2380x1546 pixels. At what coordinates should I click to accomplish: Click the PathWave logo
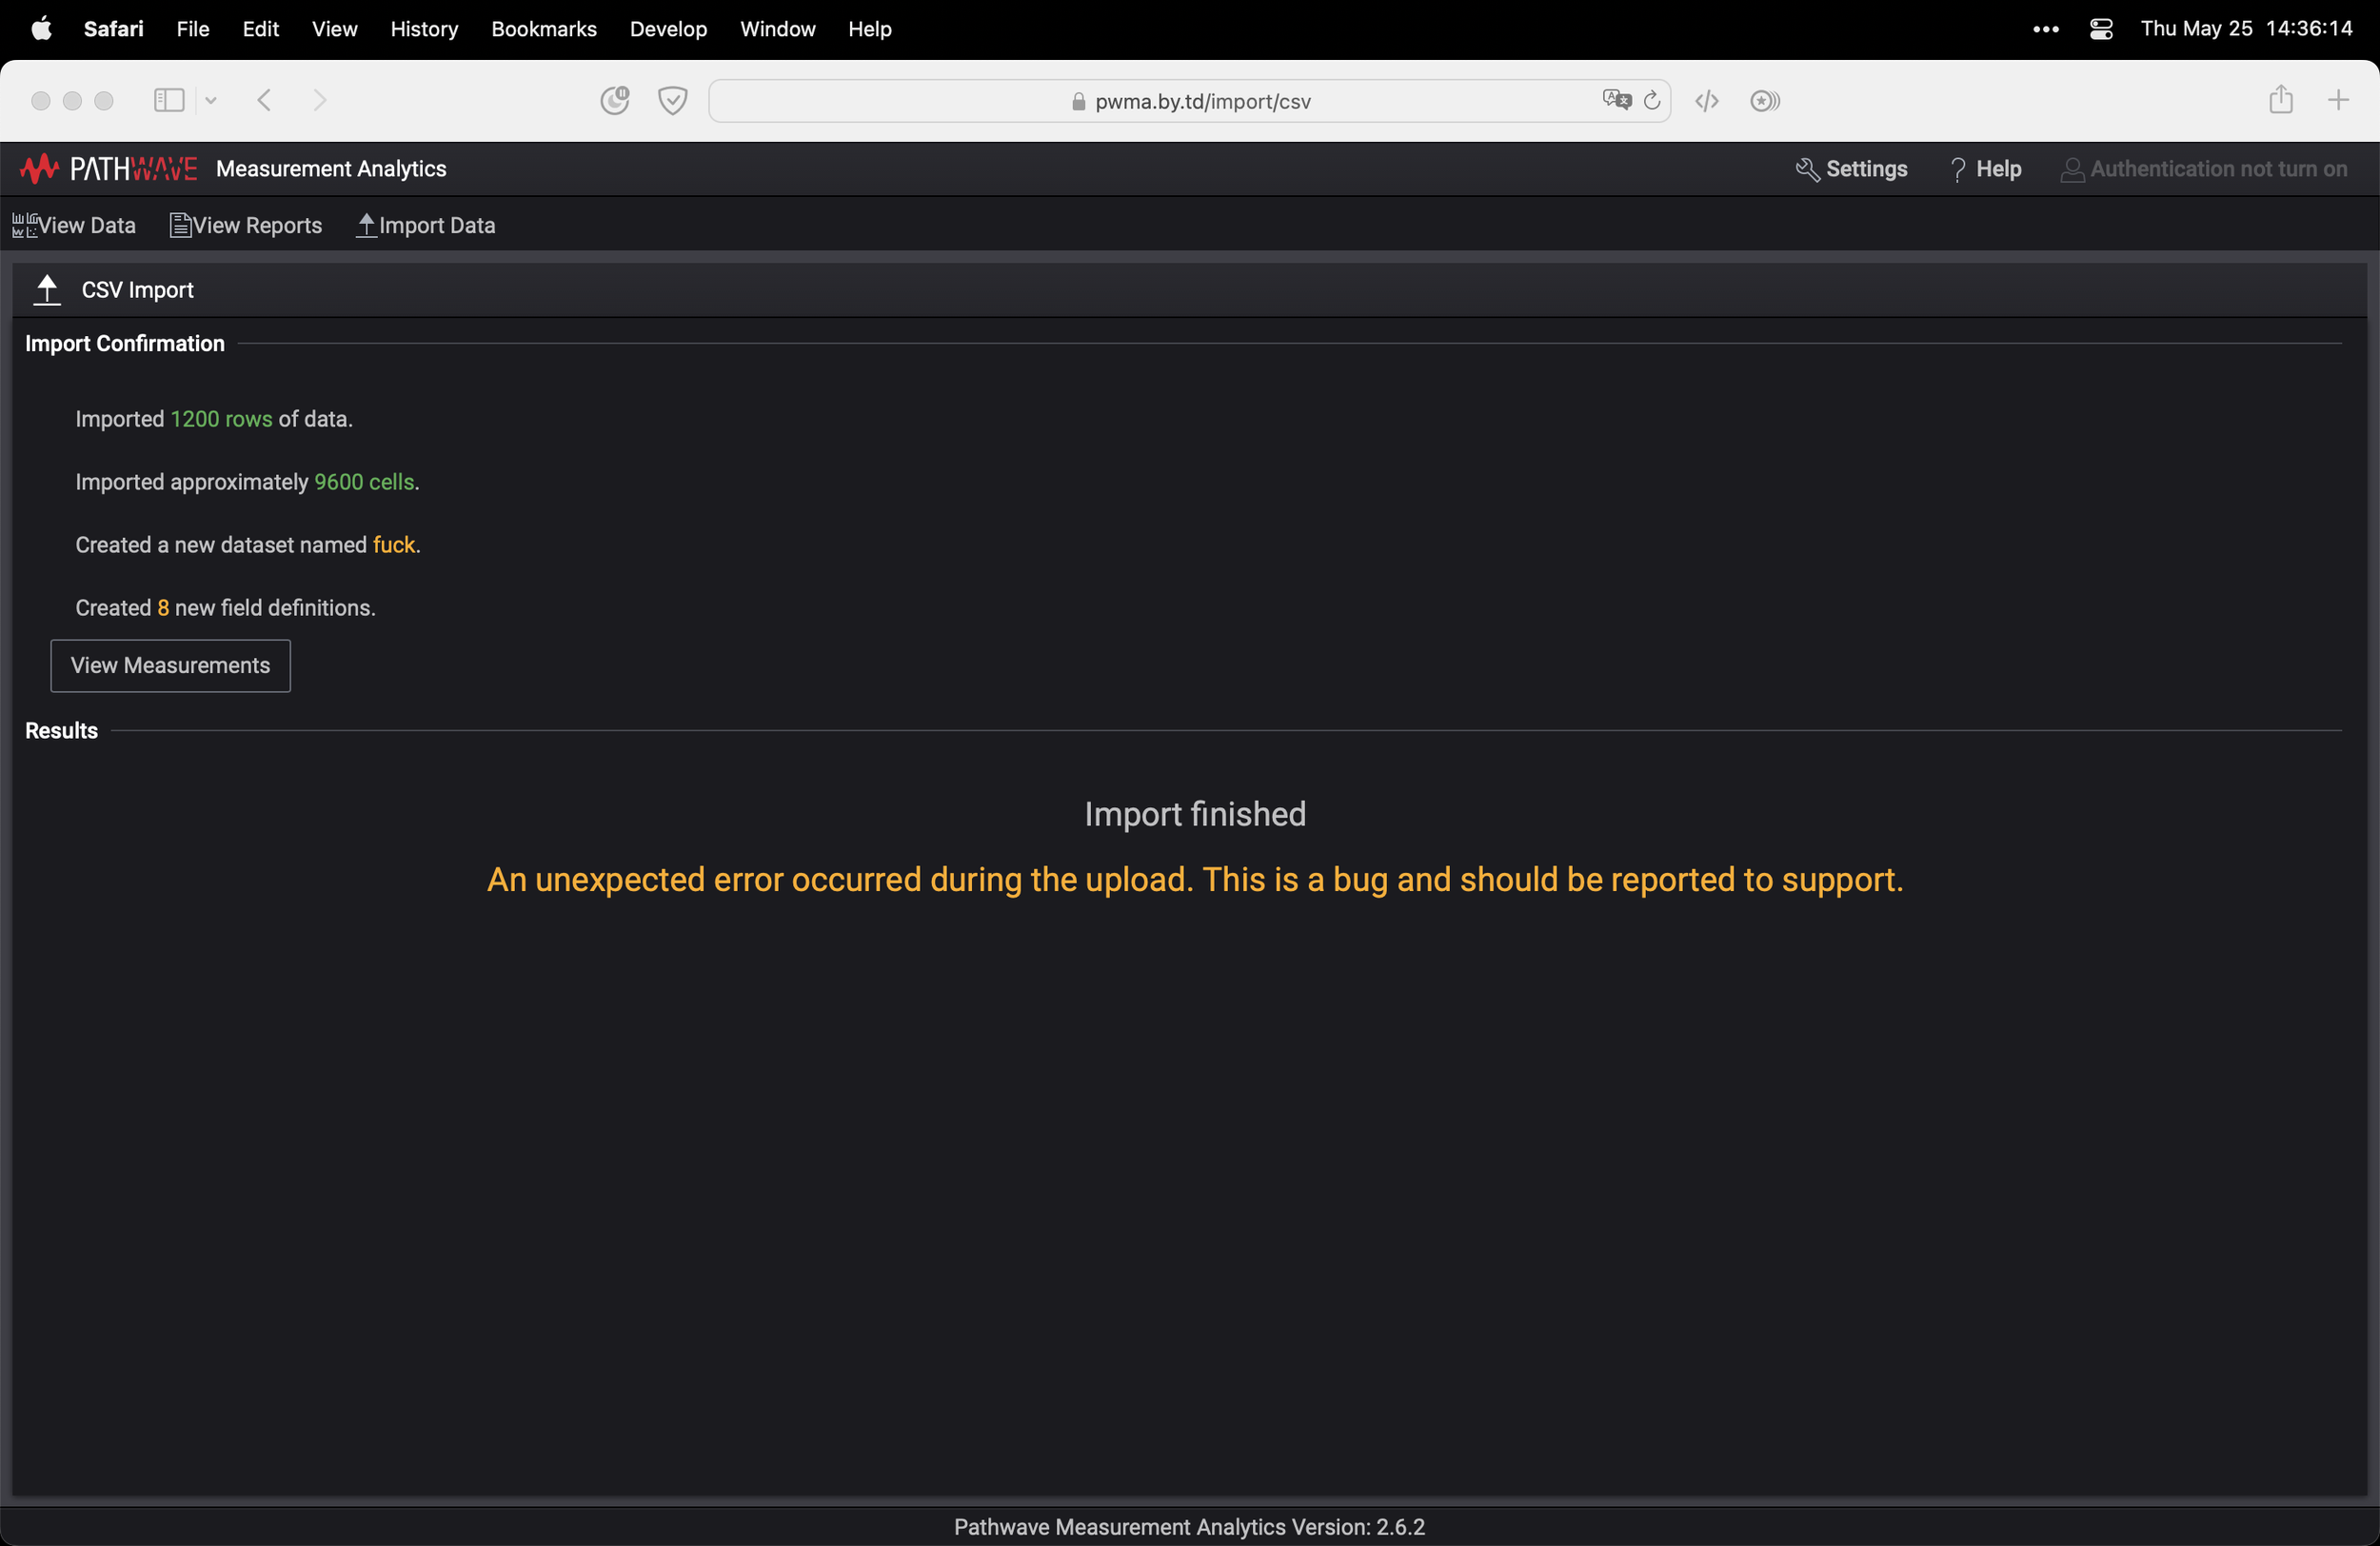click(109, 169)
